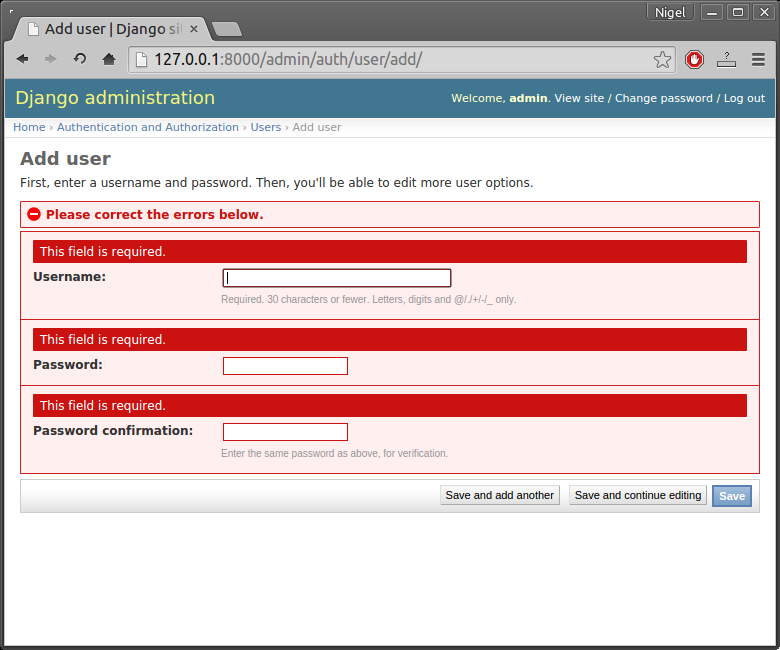This screenshot has height=650, width=780.
Task: Click the red error icon in the alert
Action: click(x=34, y=214)
